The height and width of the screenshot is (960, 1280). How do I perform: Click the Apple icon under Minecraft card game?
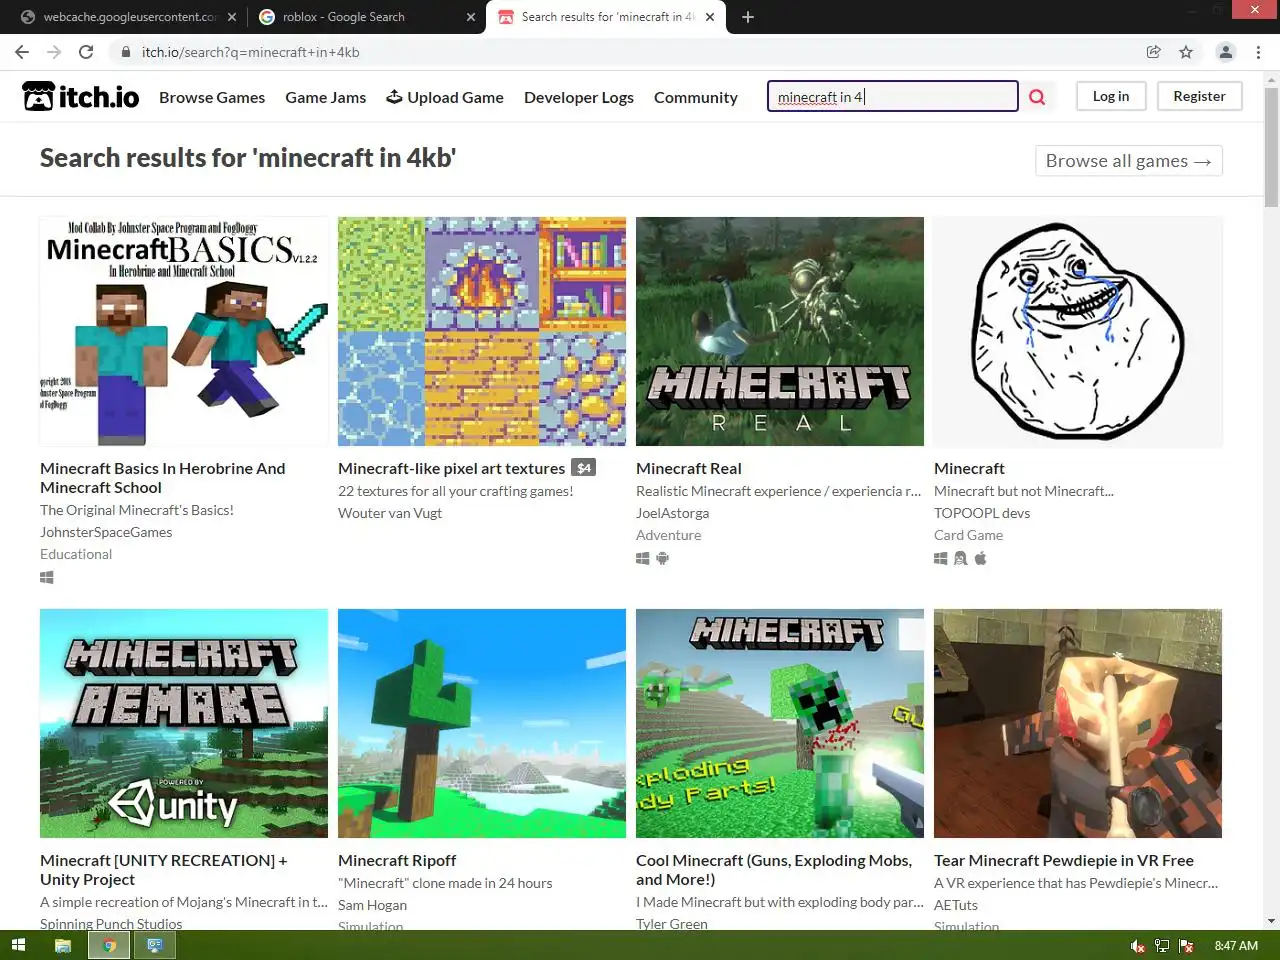pos(980,558)
